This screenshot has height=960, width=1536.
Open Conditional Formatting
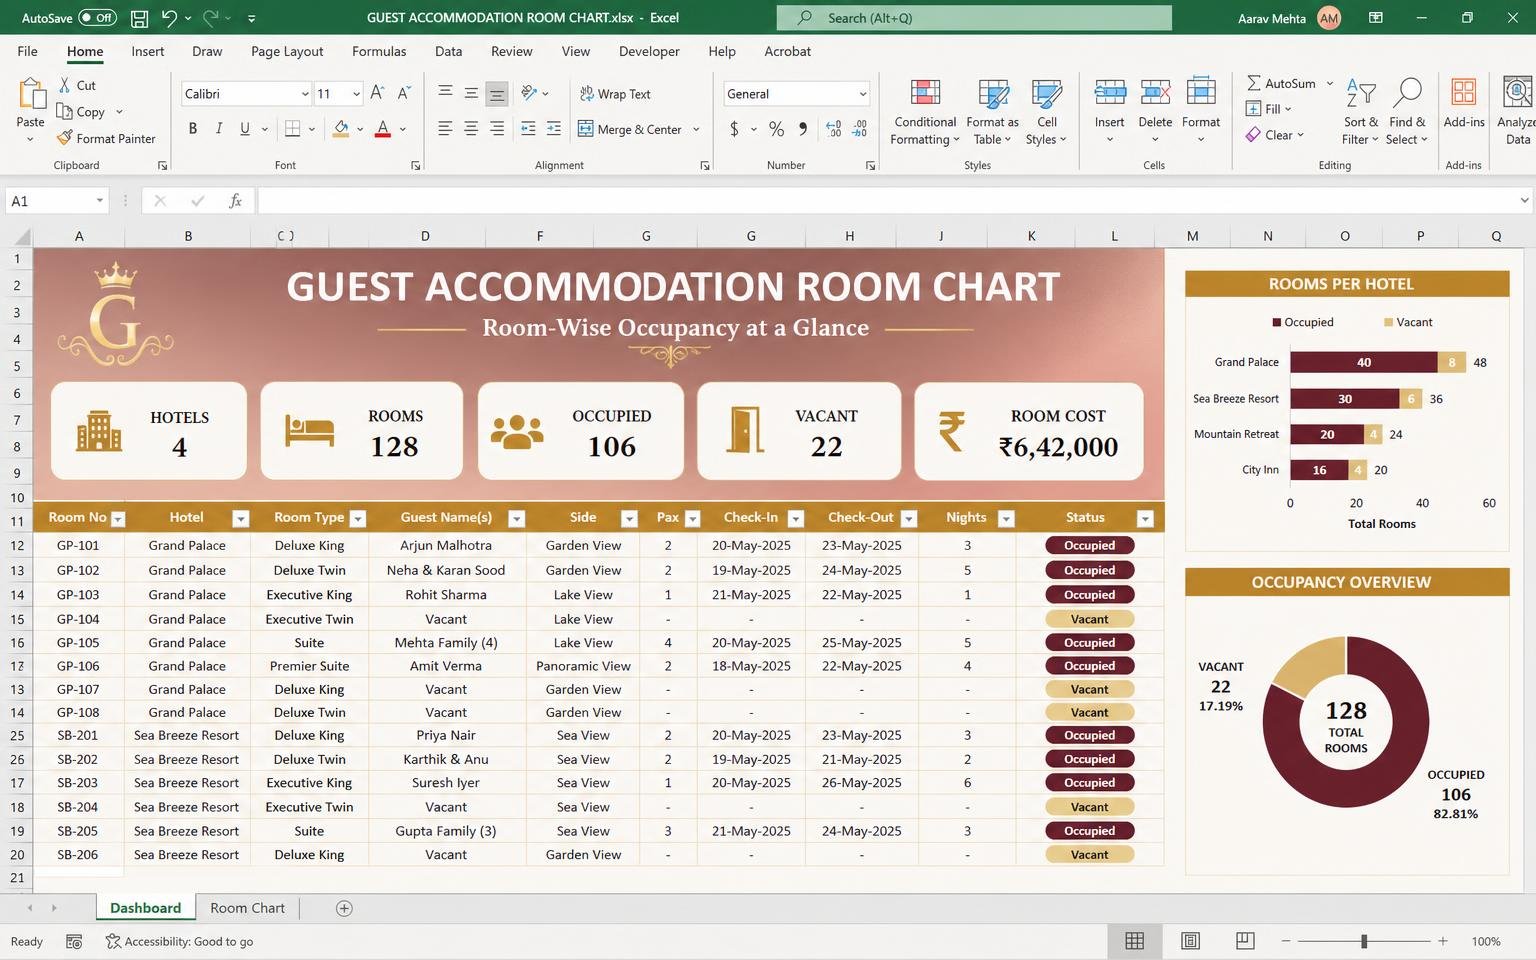[925, 112]
